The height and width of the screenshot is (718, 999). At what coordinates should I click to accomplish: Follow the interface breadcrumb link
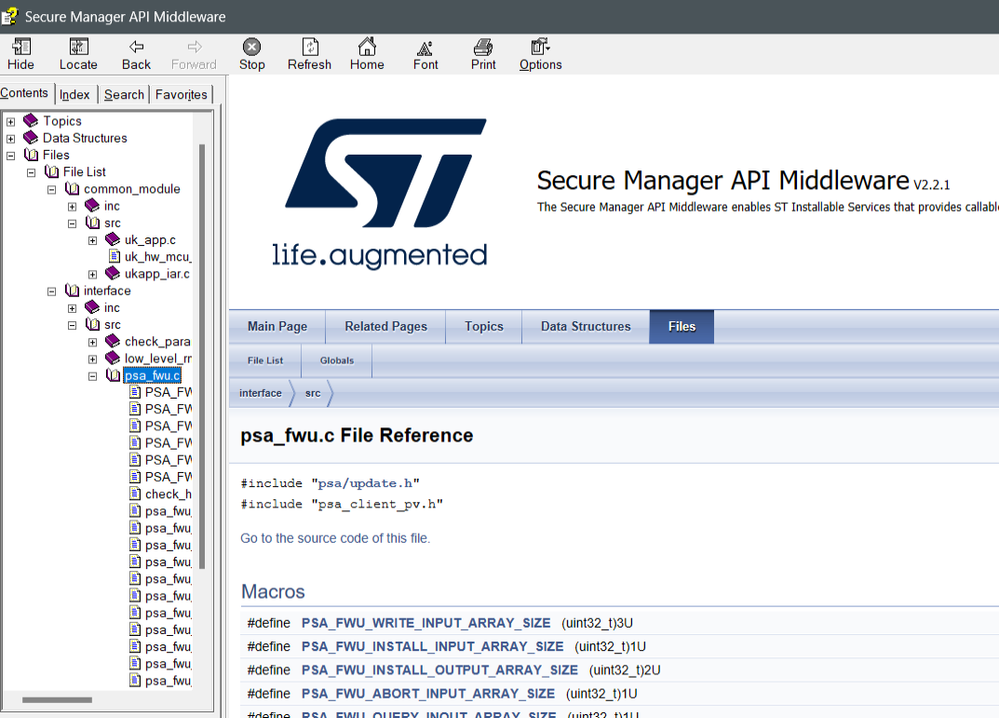pyautogui.click(x=260, y=393)
